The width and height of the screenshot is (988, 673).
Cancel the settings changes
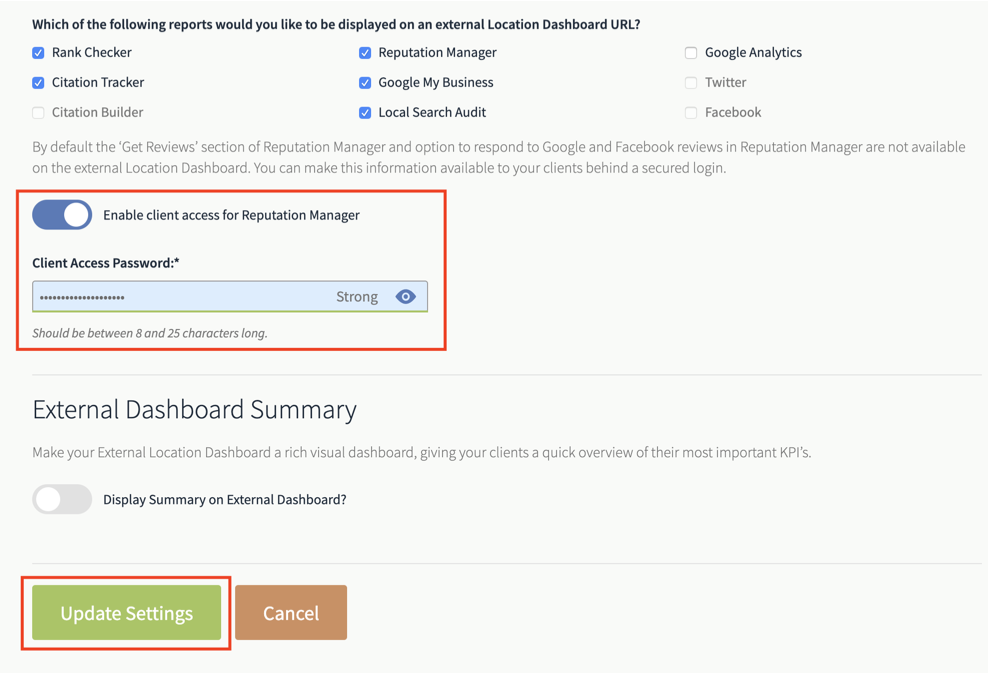(x=291, y=613)
